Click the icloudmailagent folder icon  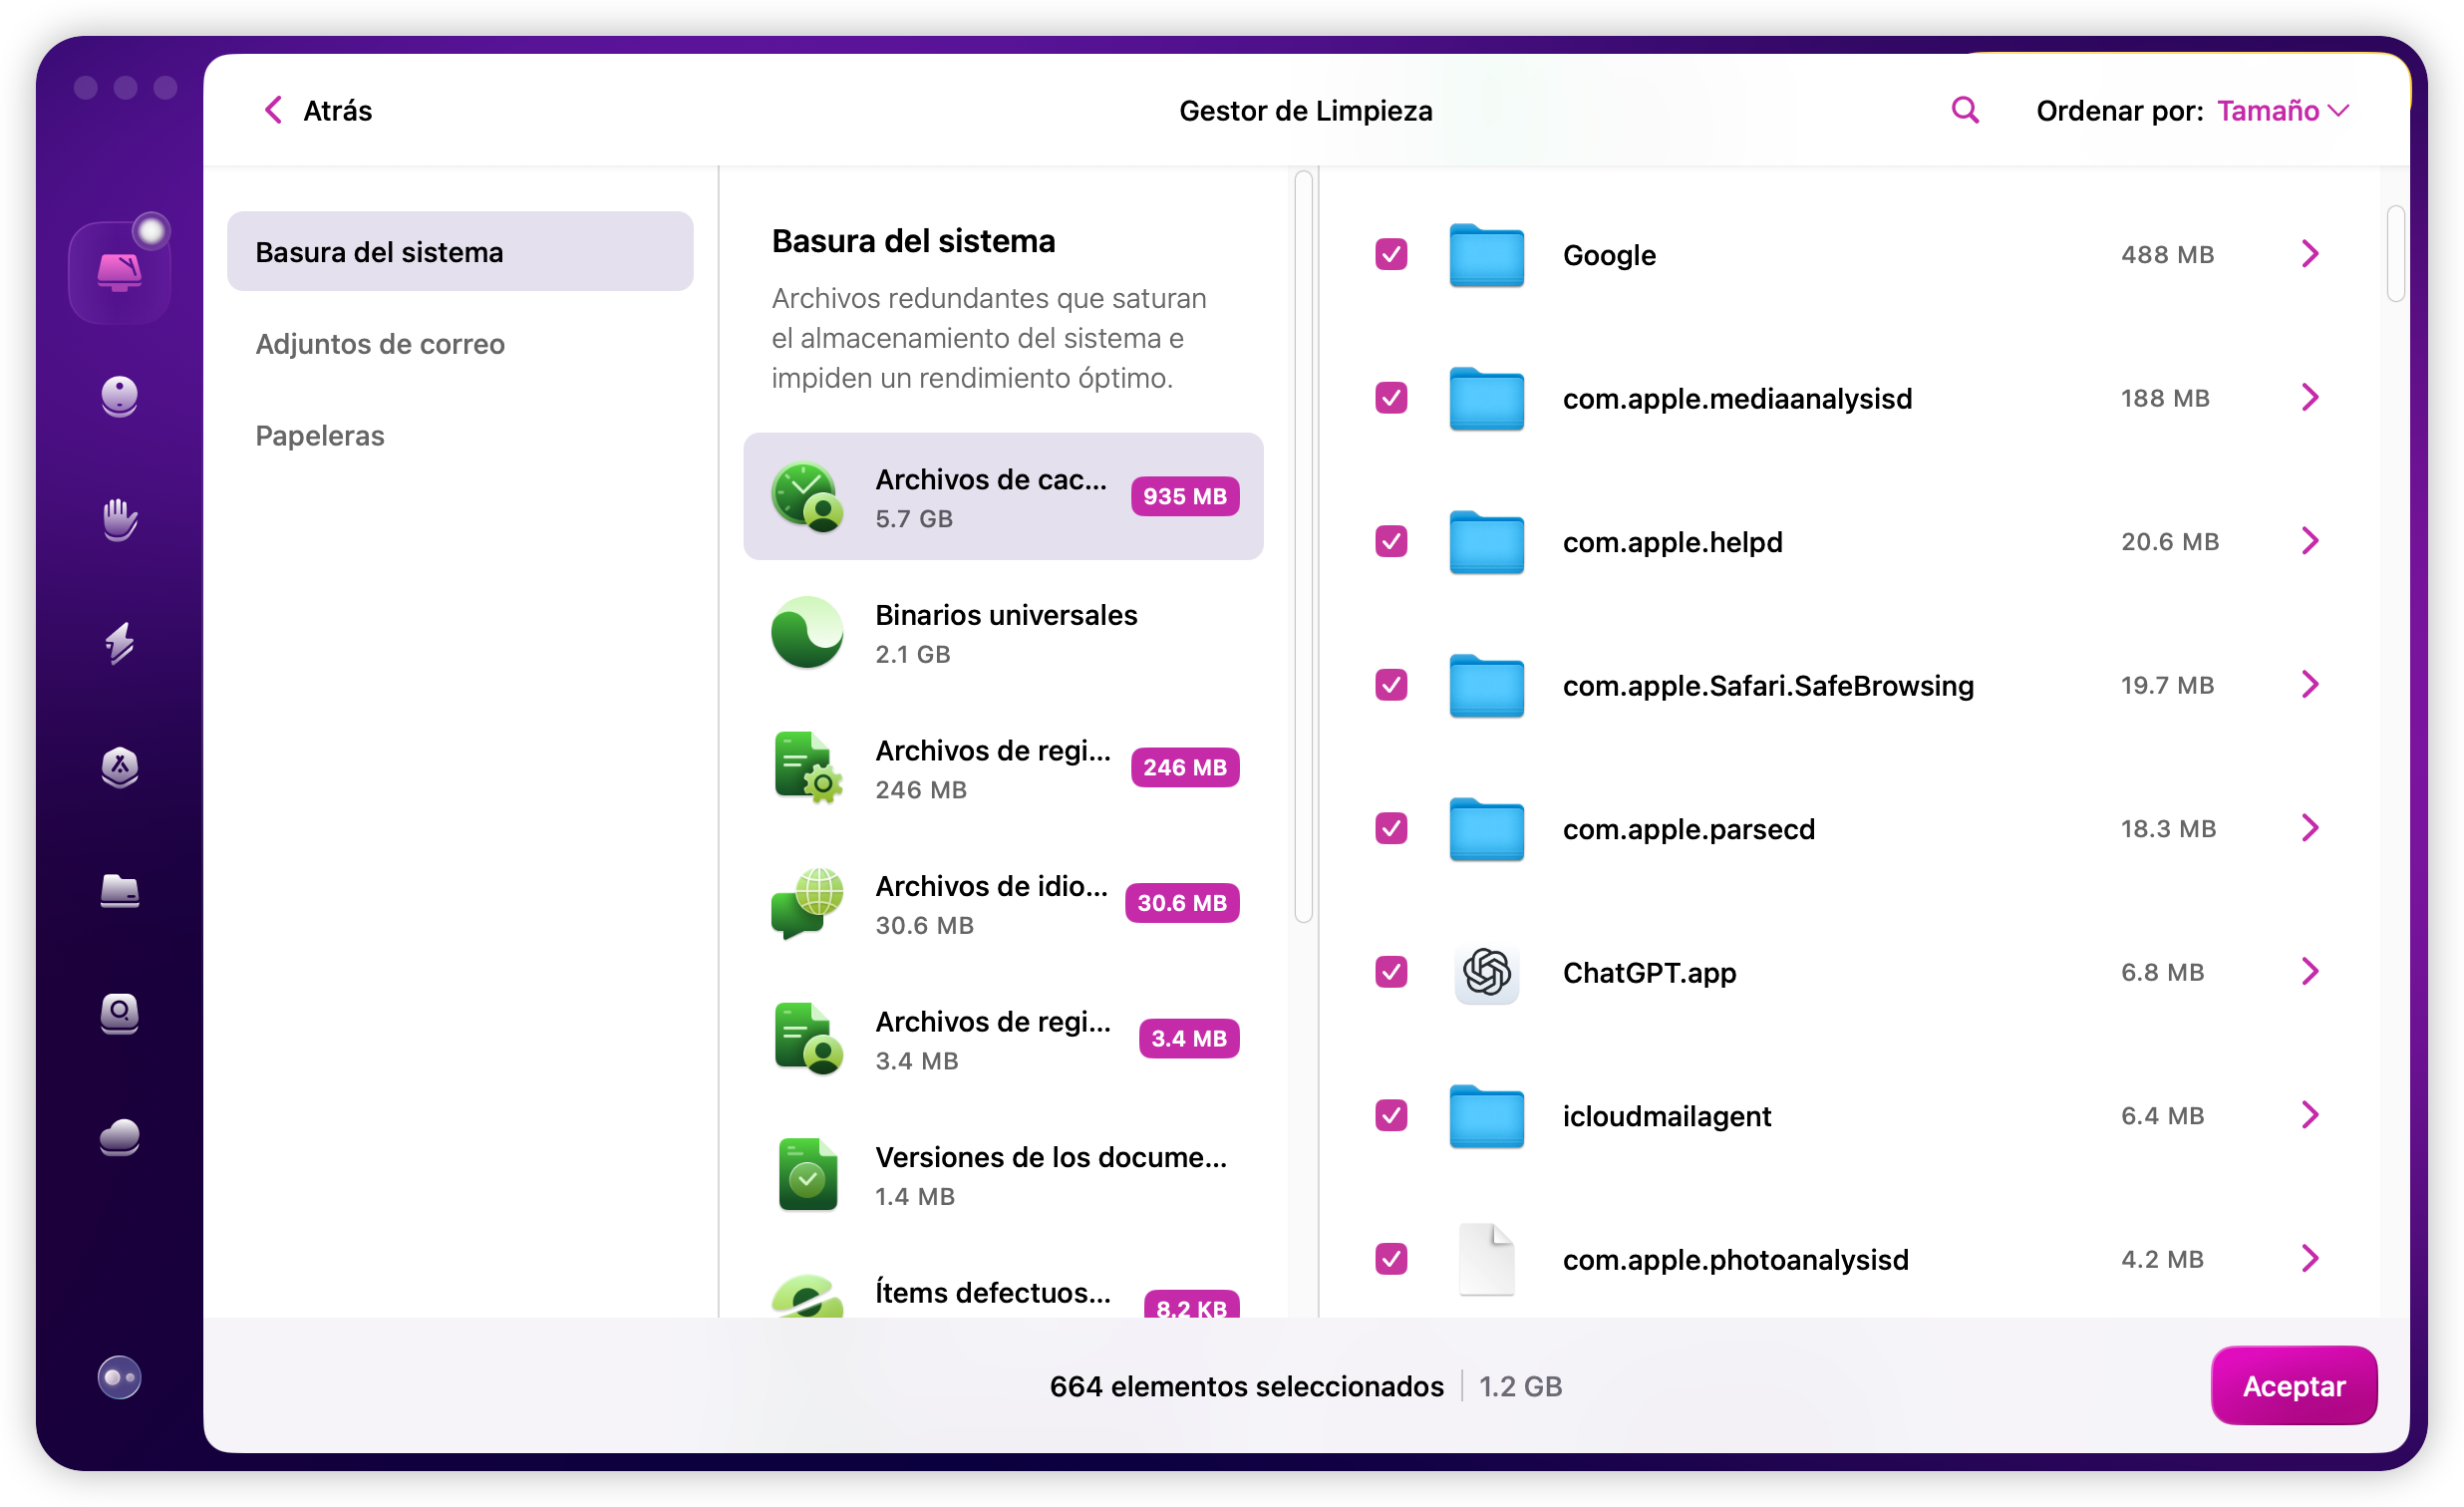coord(1486,1116)
